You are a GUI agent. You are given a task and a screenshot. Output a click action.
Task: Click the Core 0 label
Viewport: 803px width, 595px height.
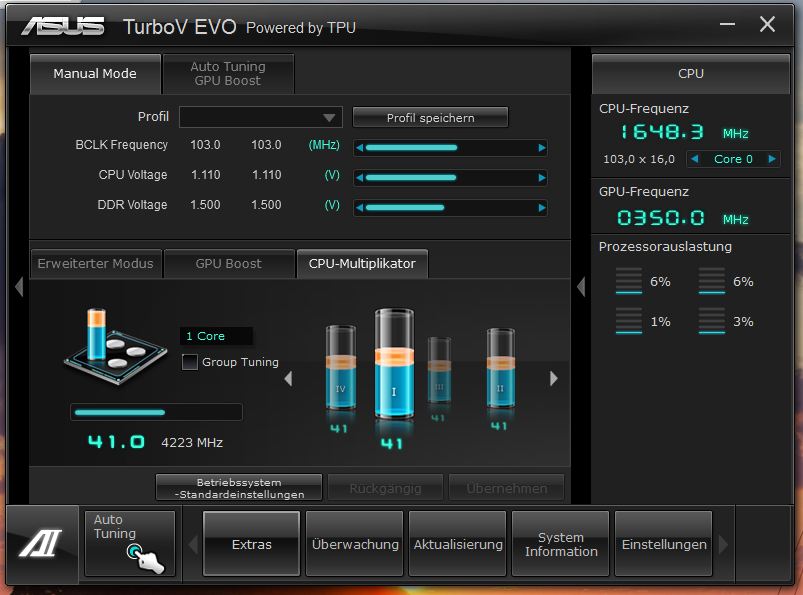733,159
